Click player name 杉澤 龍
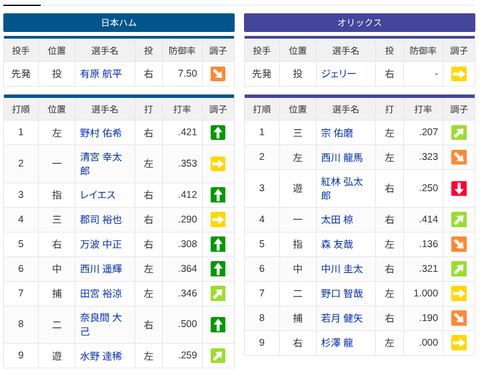The width and height of the screenshot is (480, 371). (x=337, y=343)
